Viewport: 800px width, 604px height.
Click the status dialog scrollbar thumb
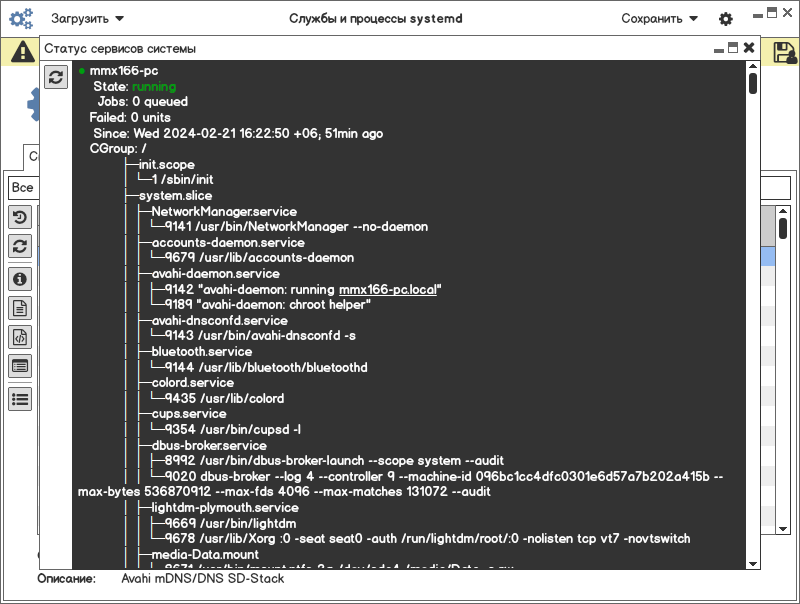[x=753, y=83]
